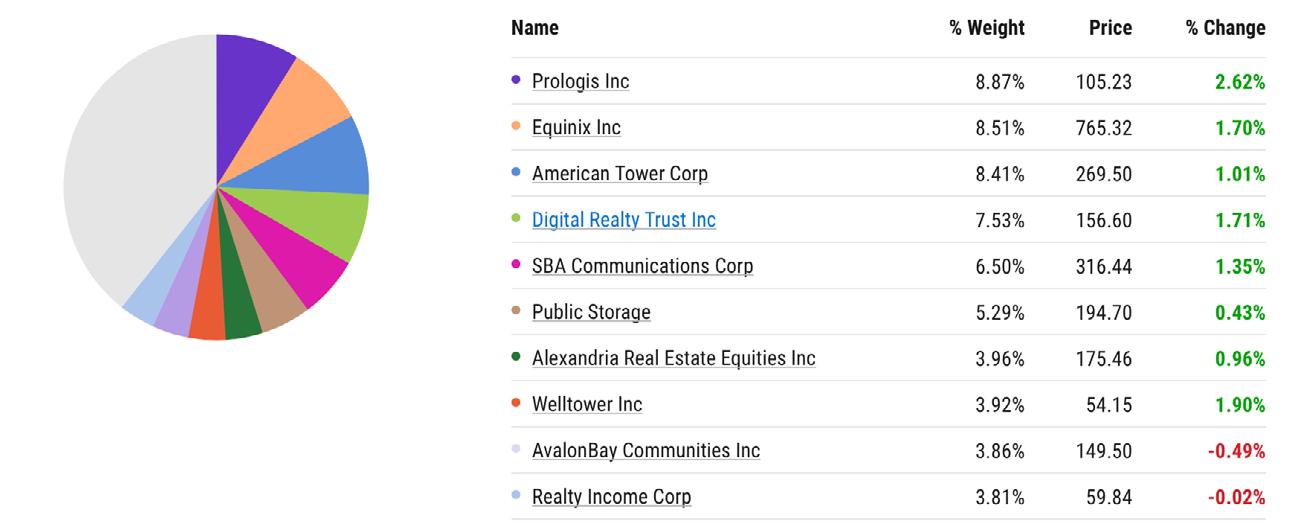
Task: Click the % Change column header
Action: click(x=1225, y=28)
